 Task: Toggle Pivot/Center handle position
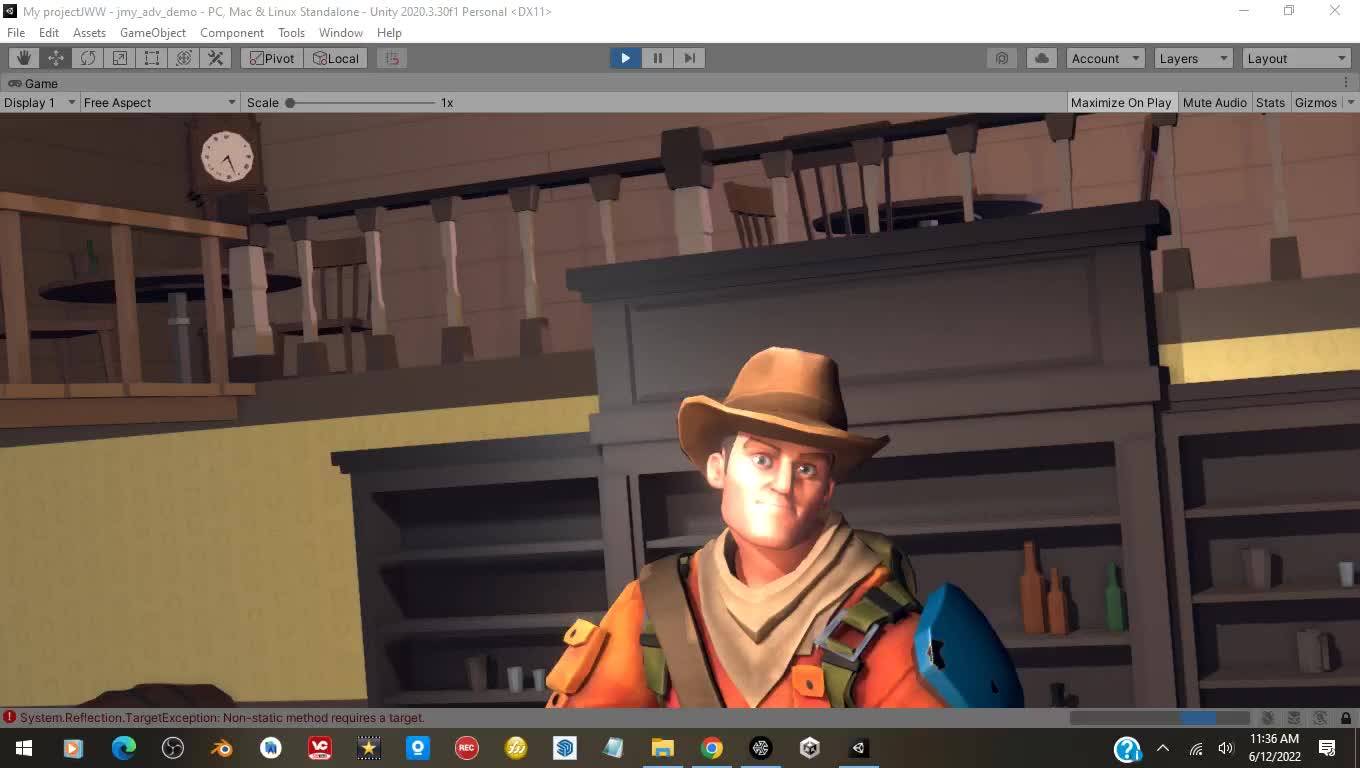coord(273,58)
